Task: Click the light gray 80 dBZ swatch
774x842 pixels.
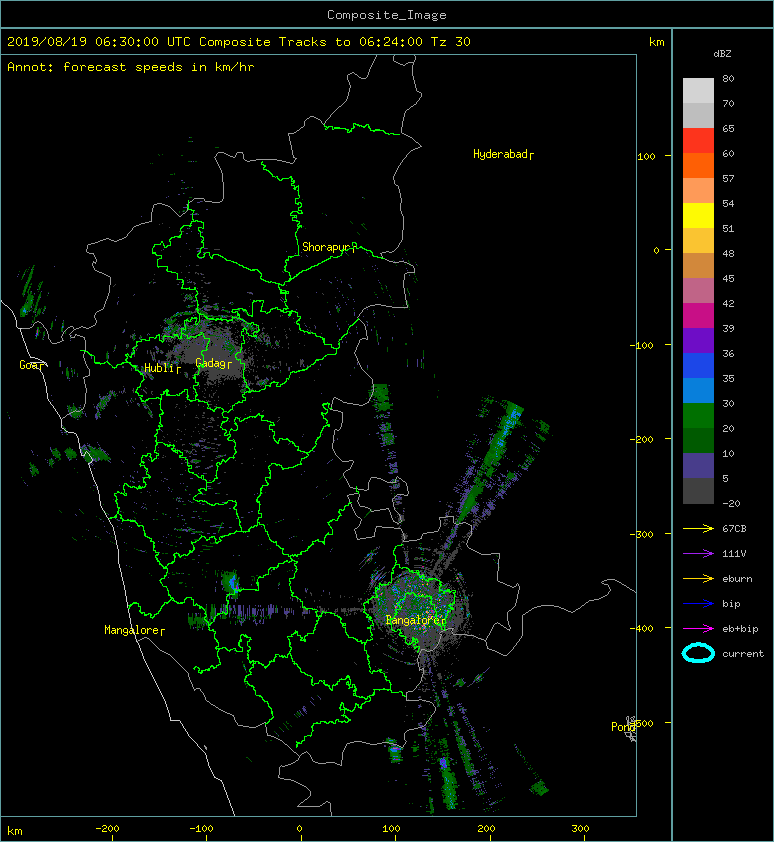Action: pos(698,91)
